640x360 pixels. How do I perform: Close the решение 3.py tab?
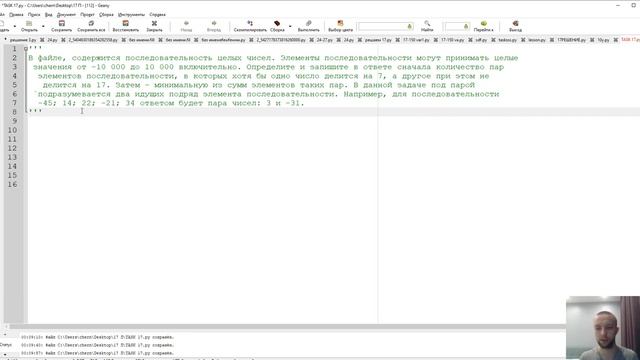(x=42, y=40)
